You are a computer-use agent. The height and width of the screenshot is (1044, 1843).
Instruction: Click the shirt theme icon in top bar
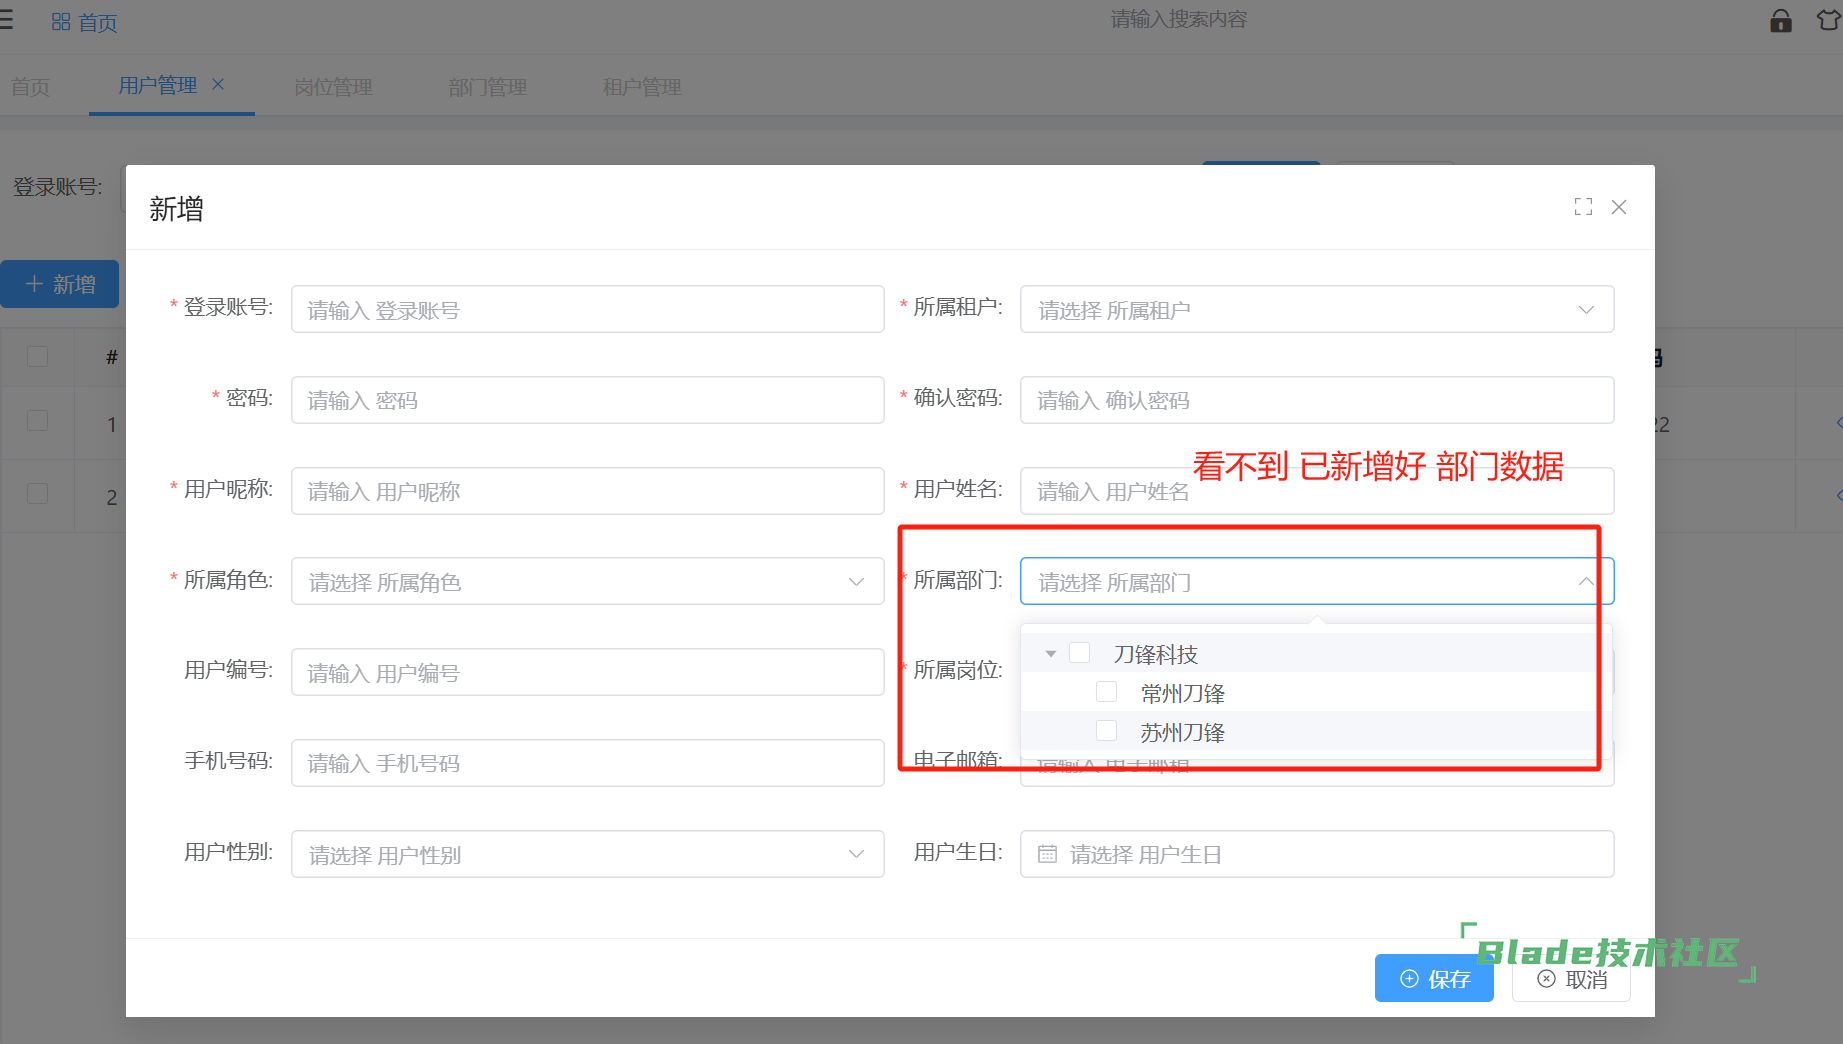pos(1829,20)
